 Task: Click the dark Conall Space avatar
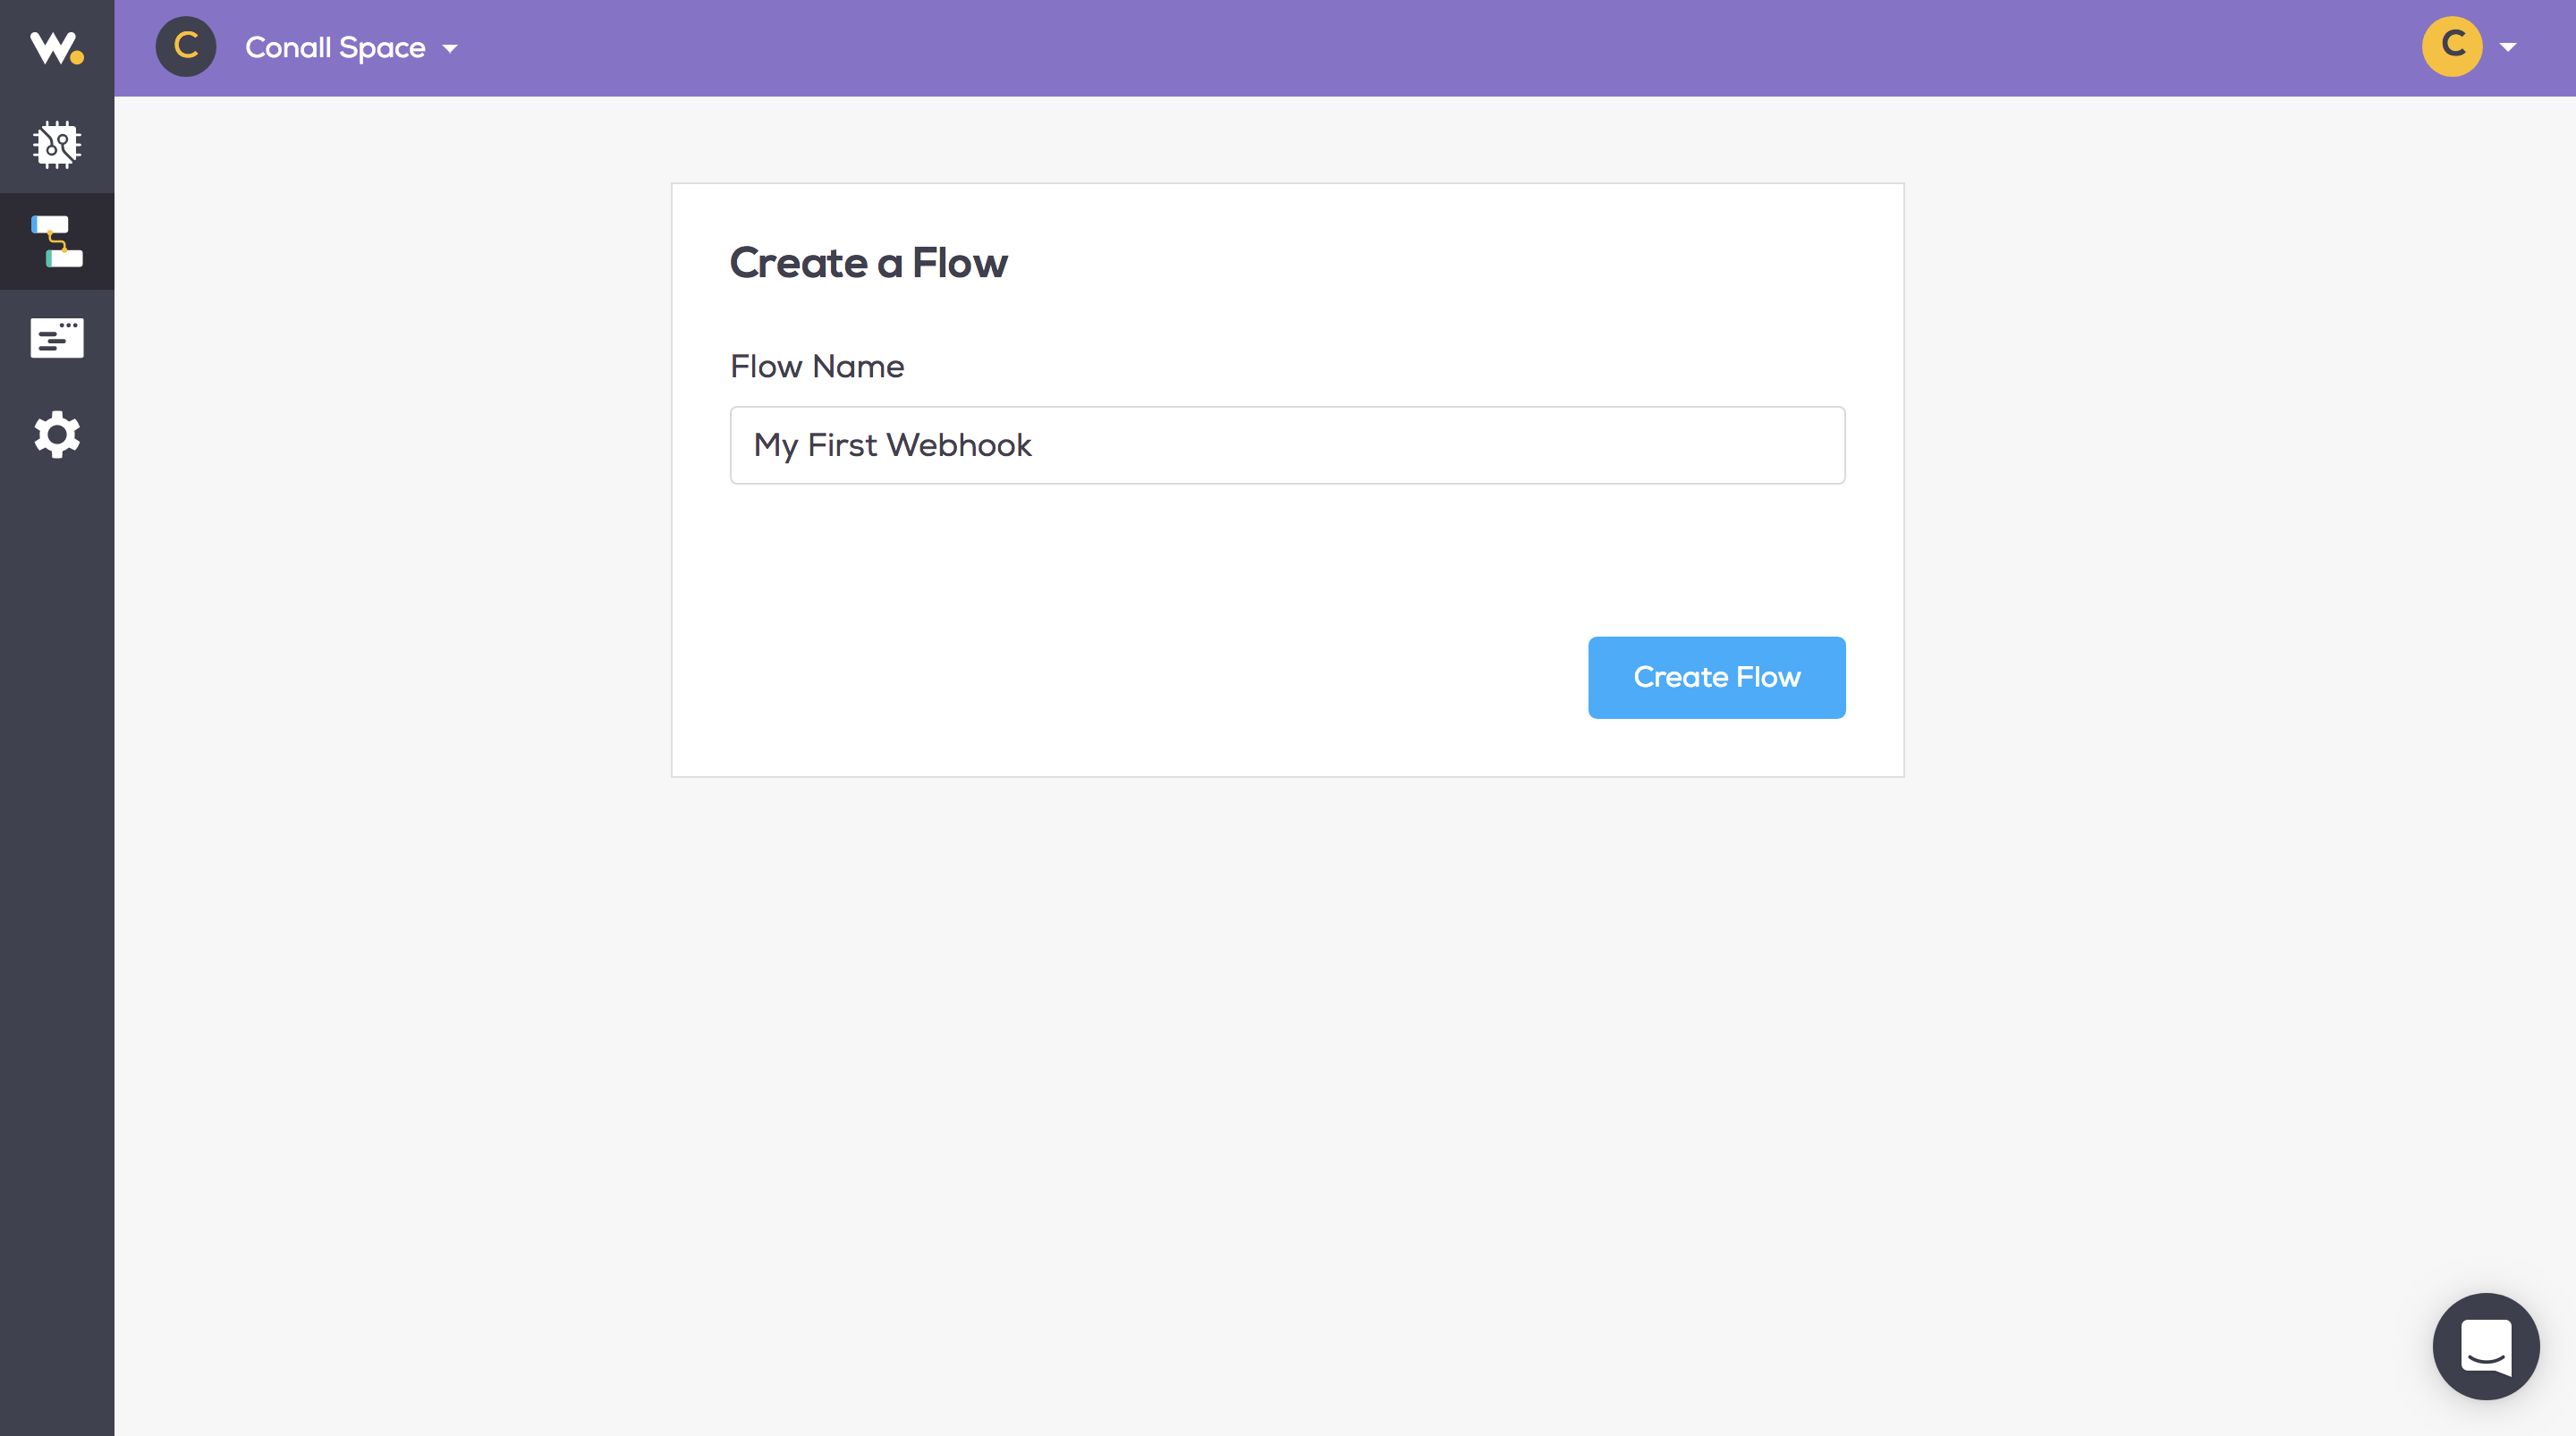tap(186, 47)
